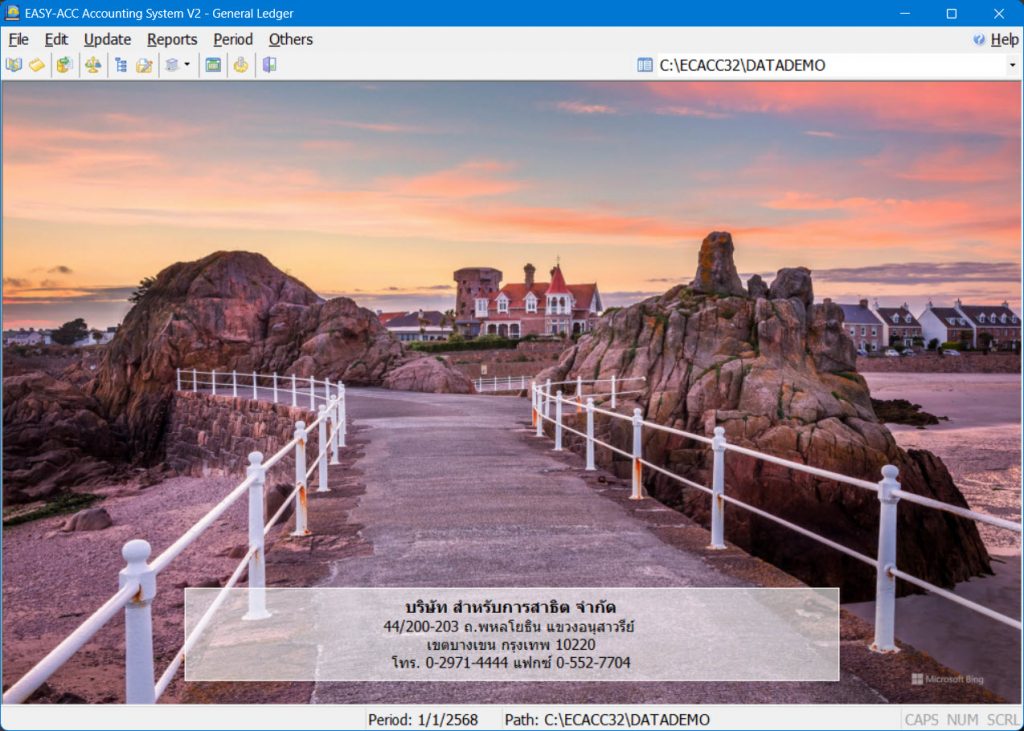Open the Update menu
The width and height of the screenshot is (1024, 731).
tap(107, 39)
